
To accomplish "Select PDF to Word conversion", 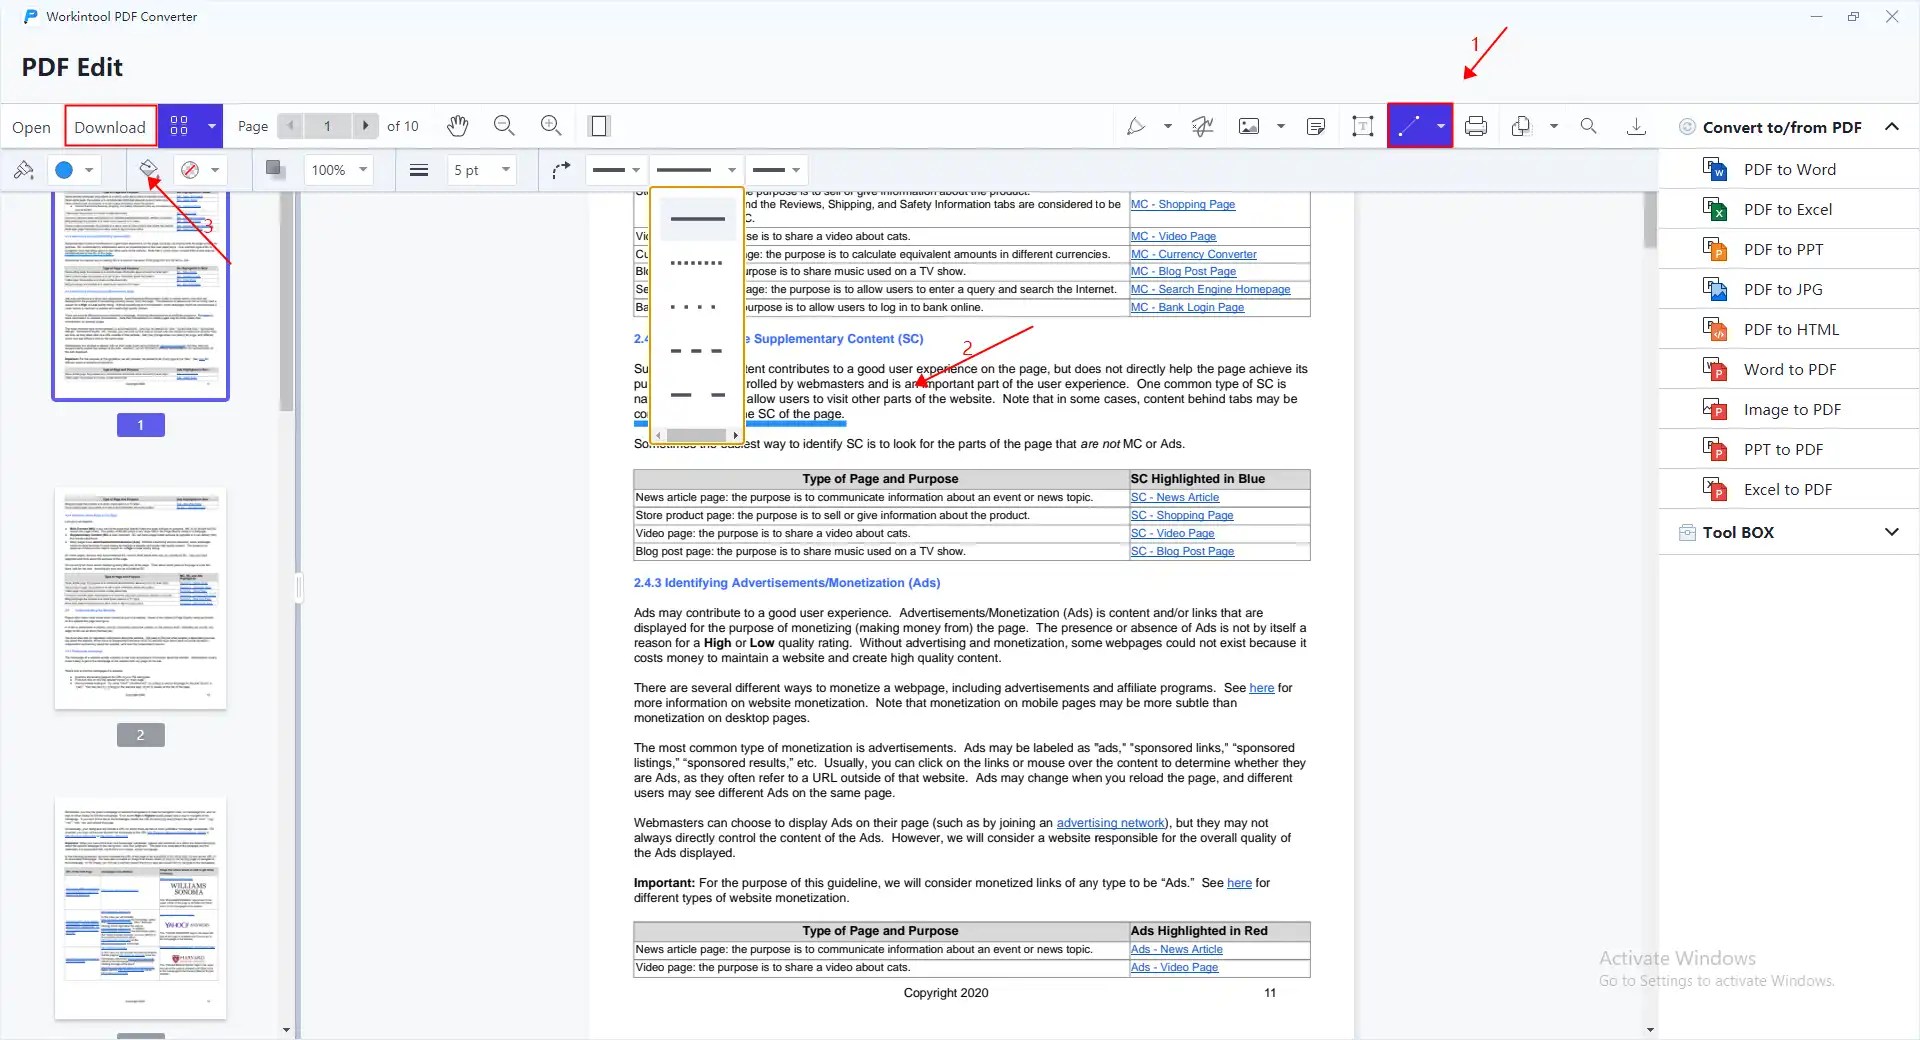I will [x=1789, y=169].
